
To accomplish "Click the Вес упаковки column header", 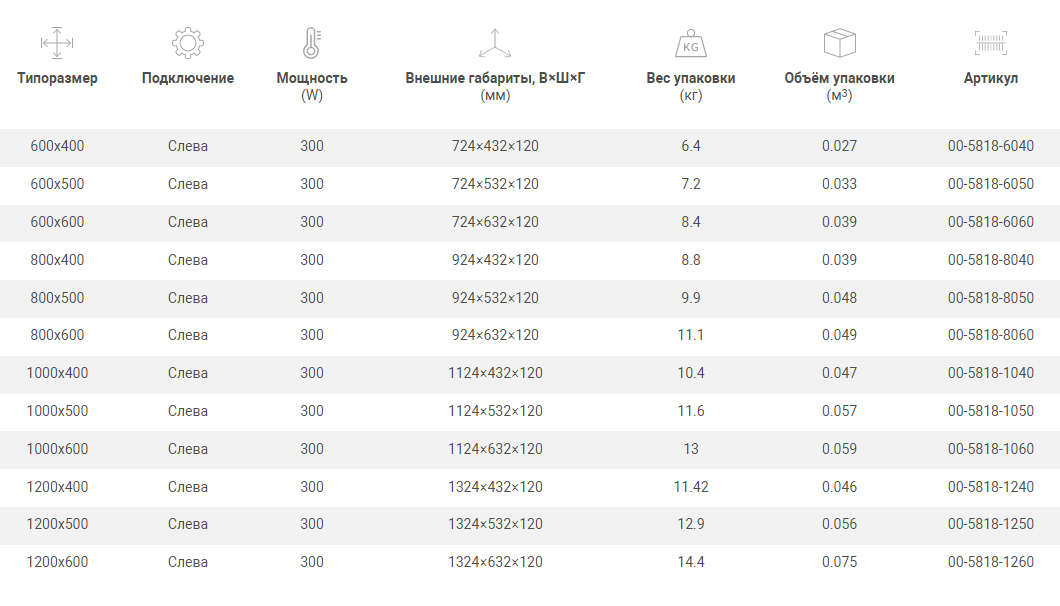I will pos(691,78).
